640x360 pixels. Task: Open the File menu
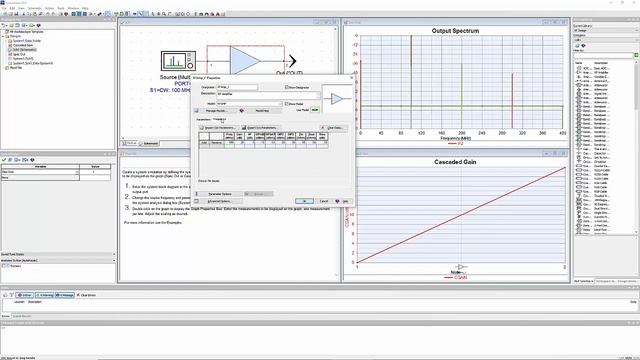tap(4, 8)
